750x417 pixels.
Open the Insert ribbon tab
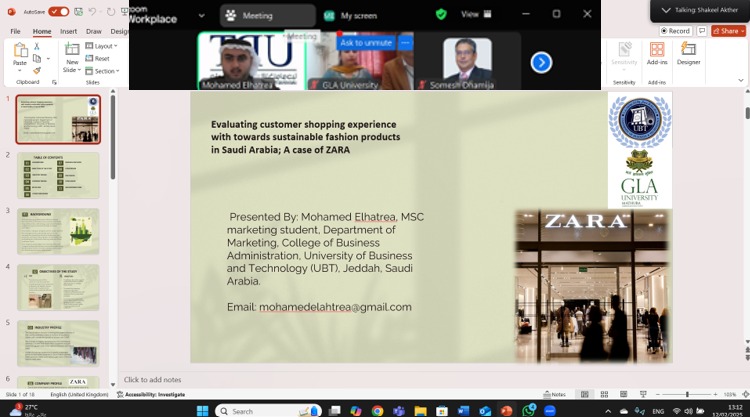[x=68, y=31]
